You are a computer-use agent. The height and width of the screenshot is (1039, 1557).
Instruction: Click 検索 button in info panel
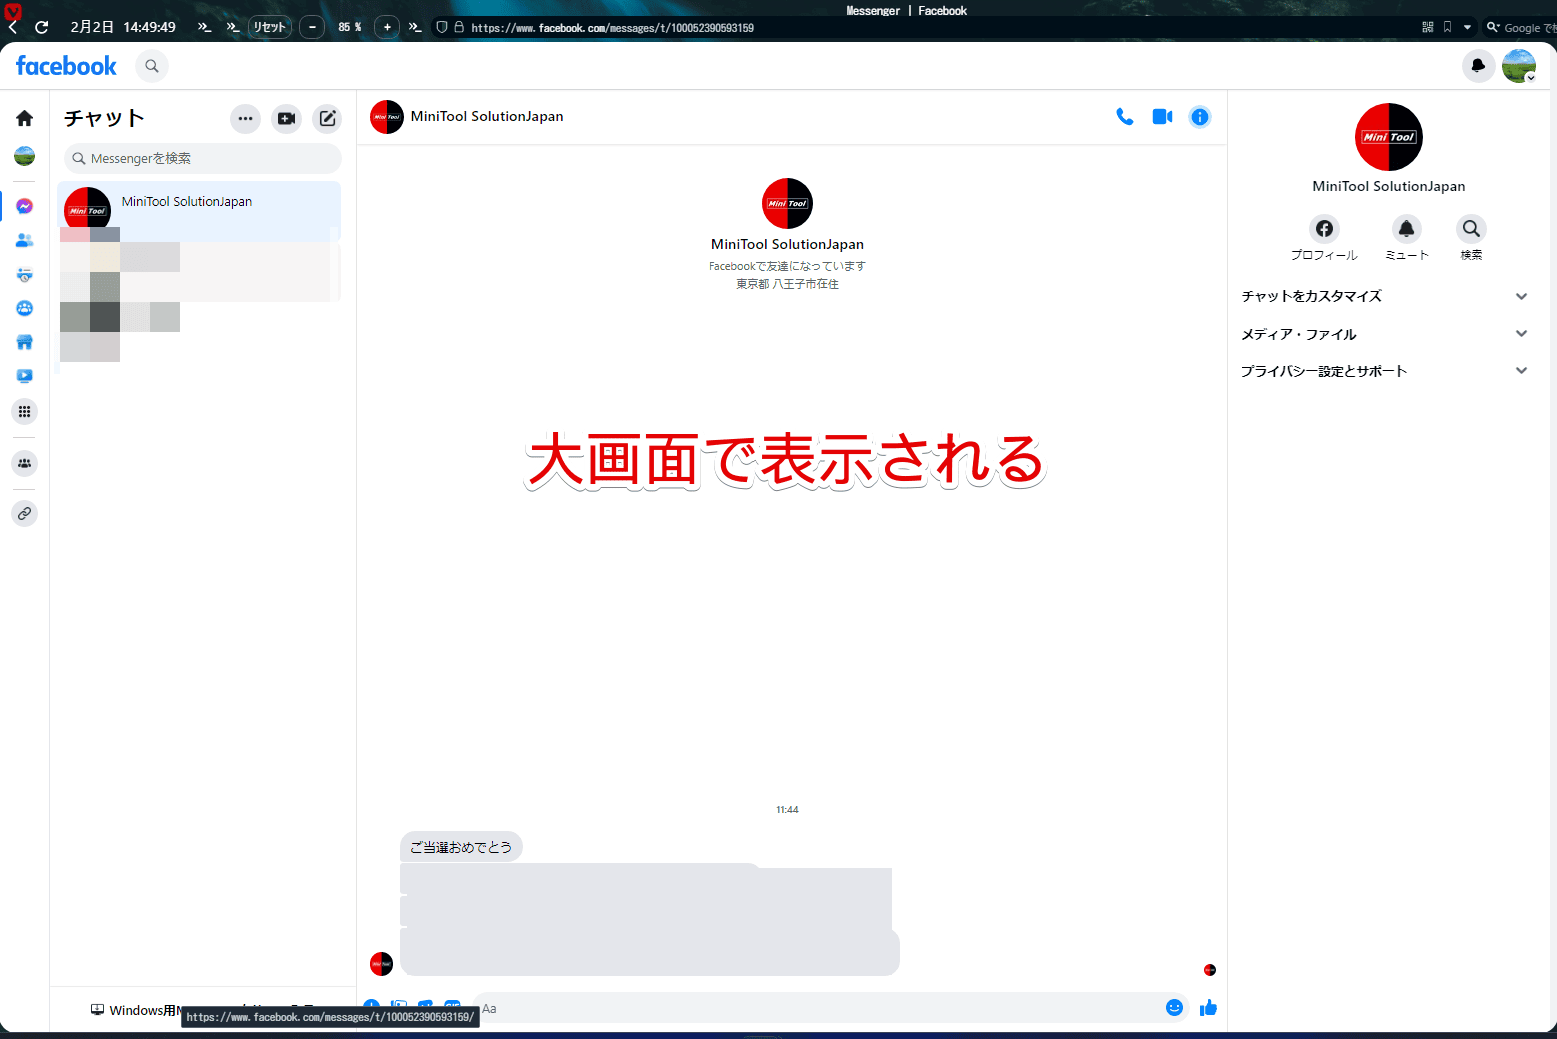click(1471, 238)
